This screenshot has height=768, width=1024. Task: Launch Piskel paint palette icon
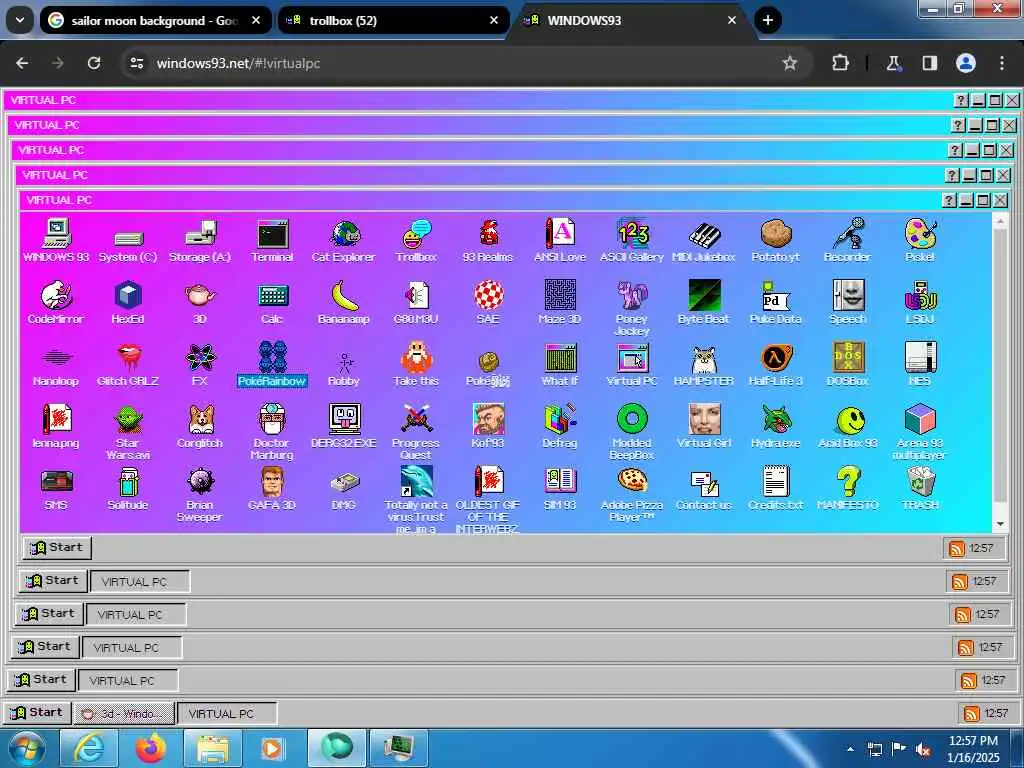(x=920, y=240)
